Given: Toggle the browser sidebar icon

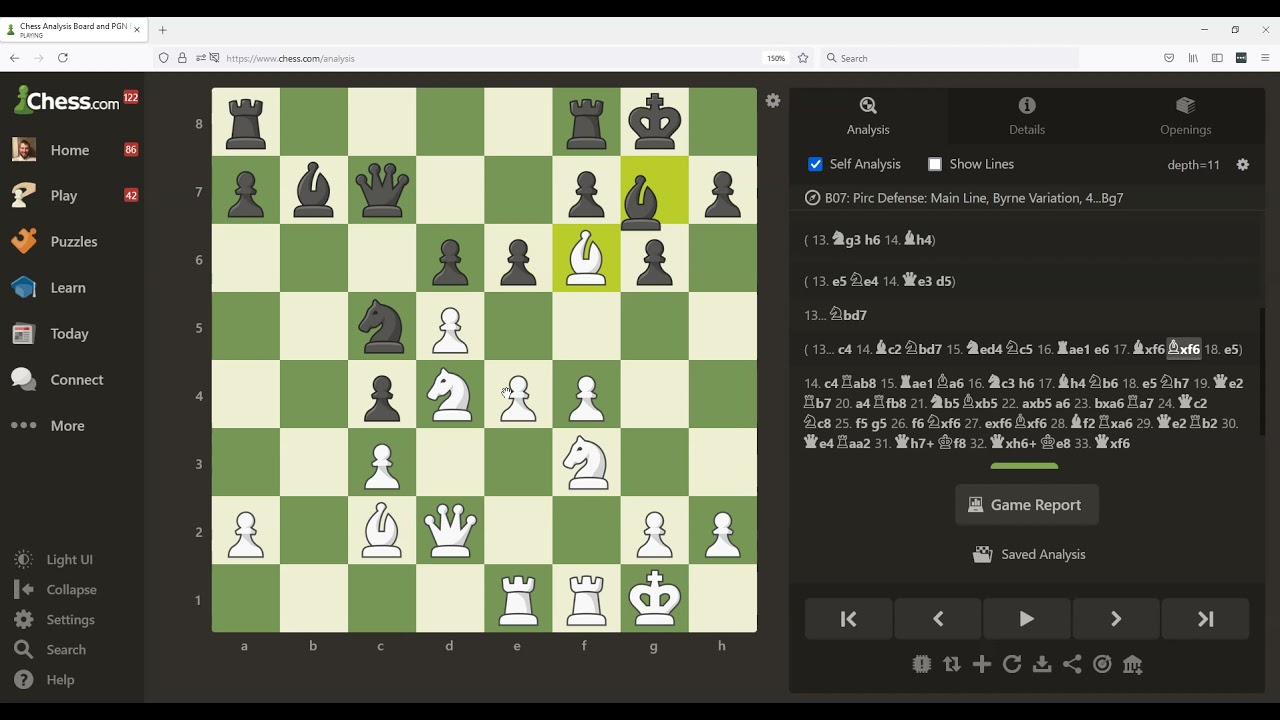Looking at the screenshot, I should pyautogui.click(x=1217, y=58).
